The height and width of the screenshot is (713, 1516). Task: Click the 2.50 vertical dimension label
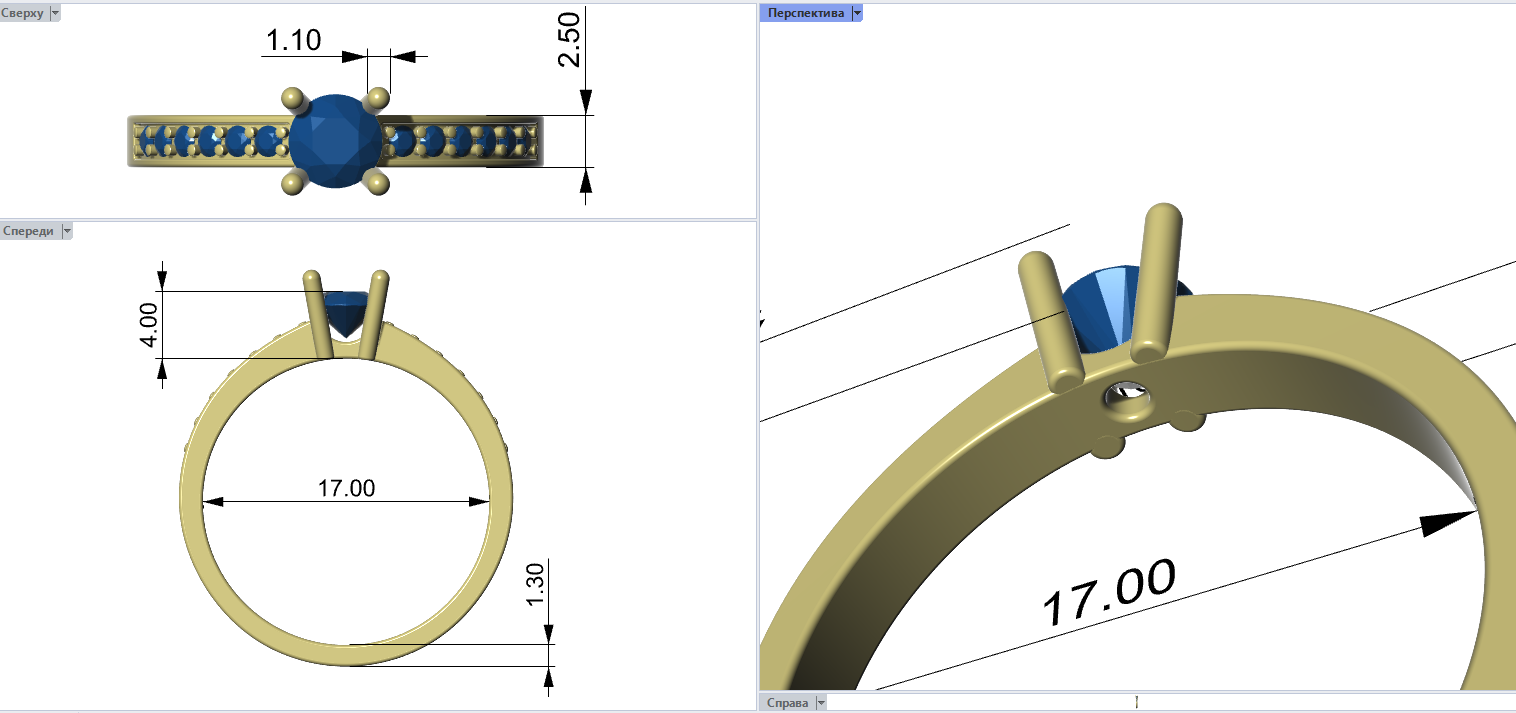tap(568, 40)
